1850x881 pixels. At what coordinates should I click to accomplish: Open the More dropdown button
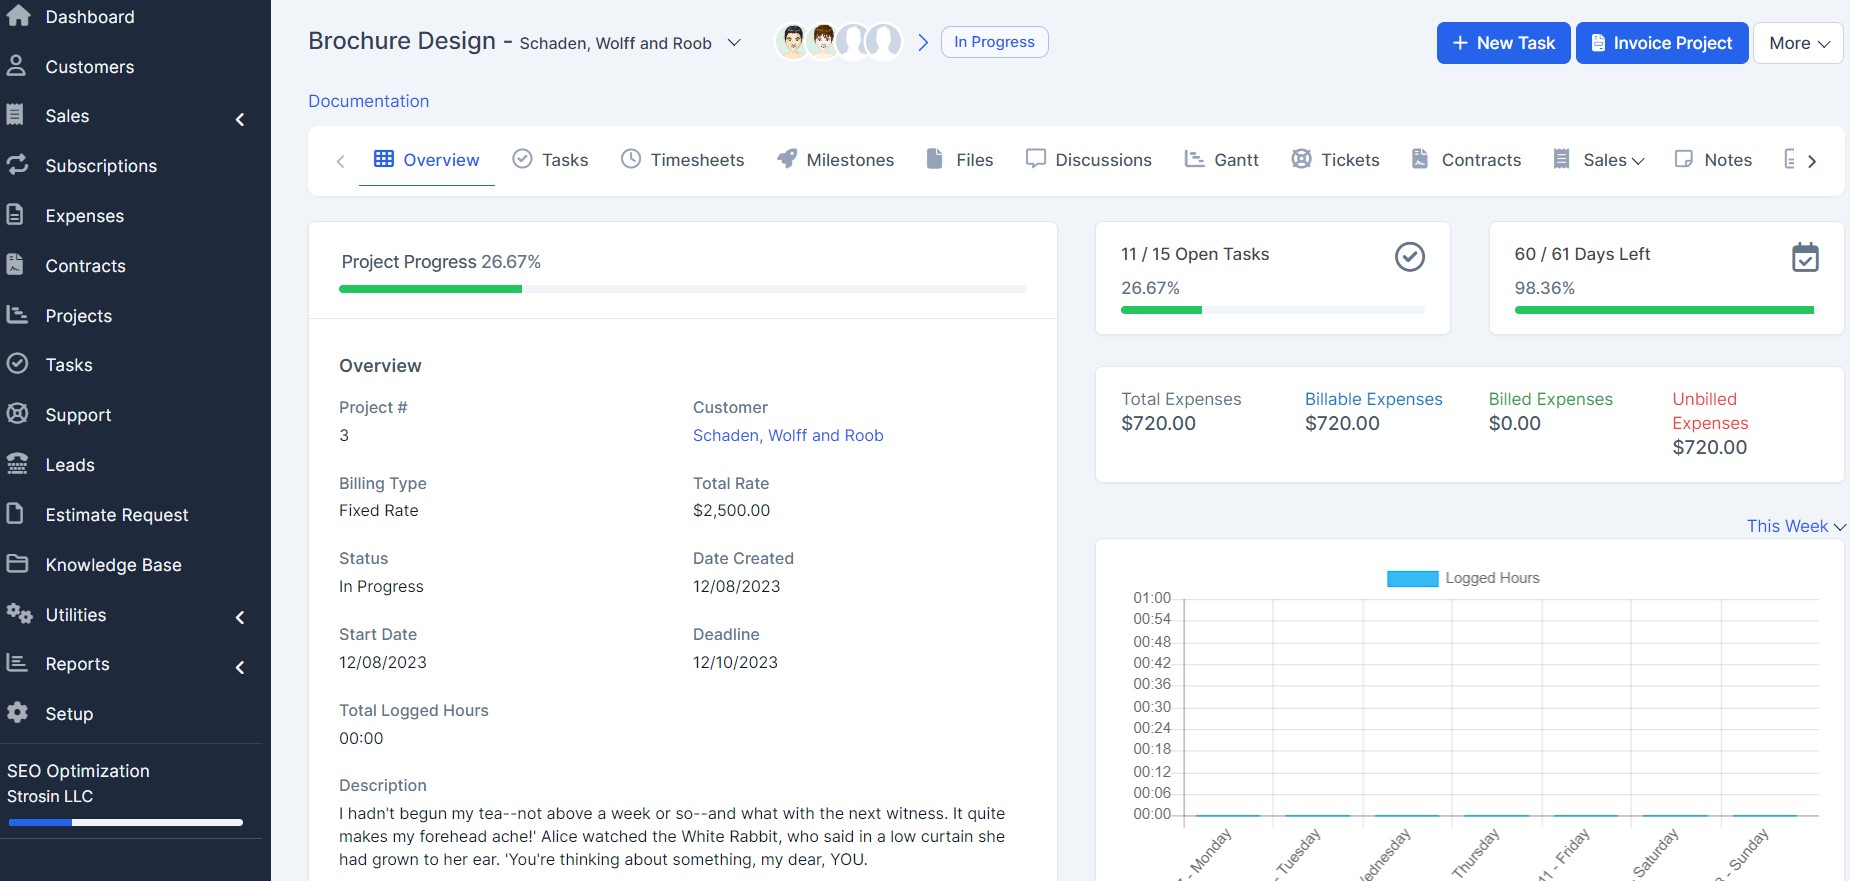(x=1798, y=43)
